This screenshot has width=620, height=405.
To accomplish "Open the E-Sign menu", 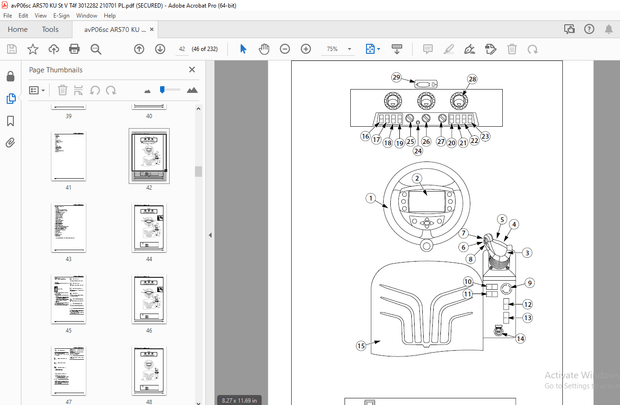I will click(61, 15).
